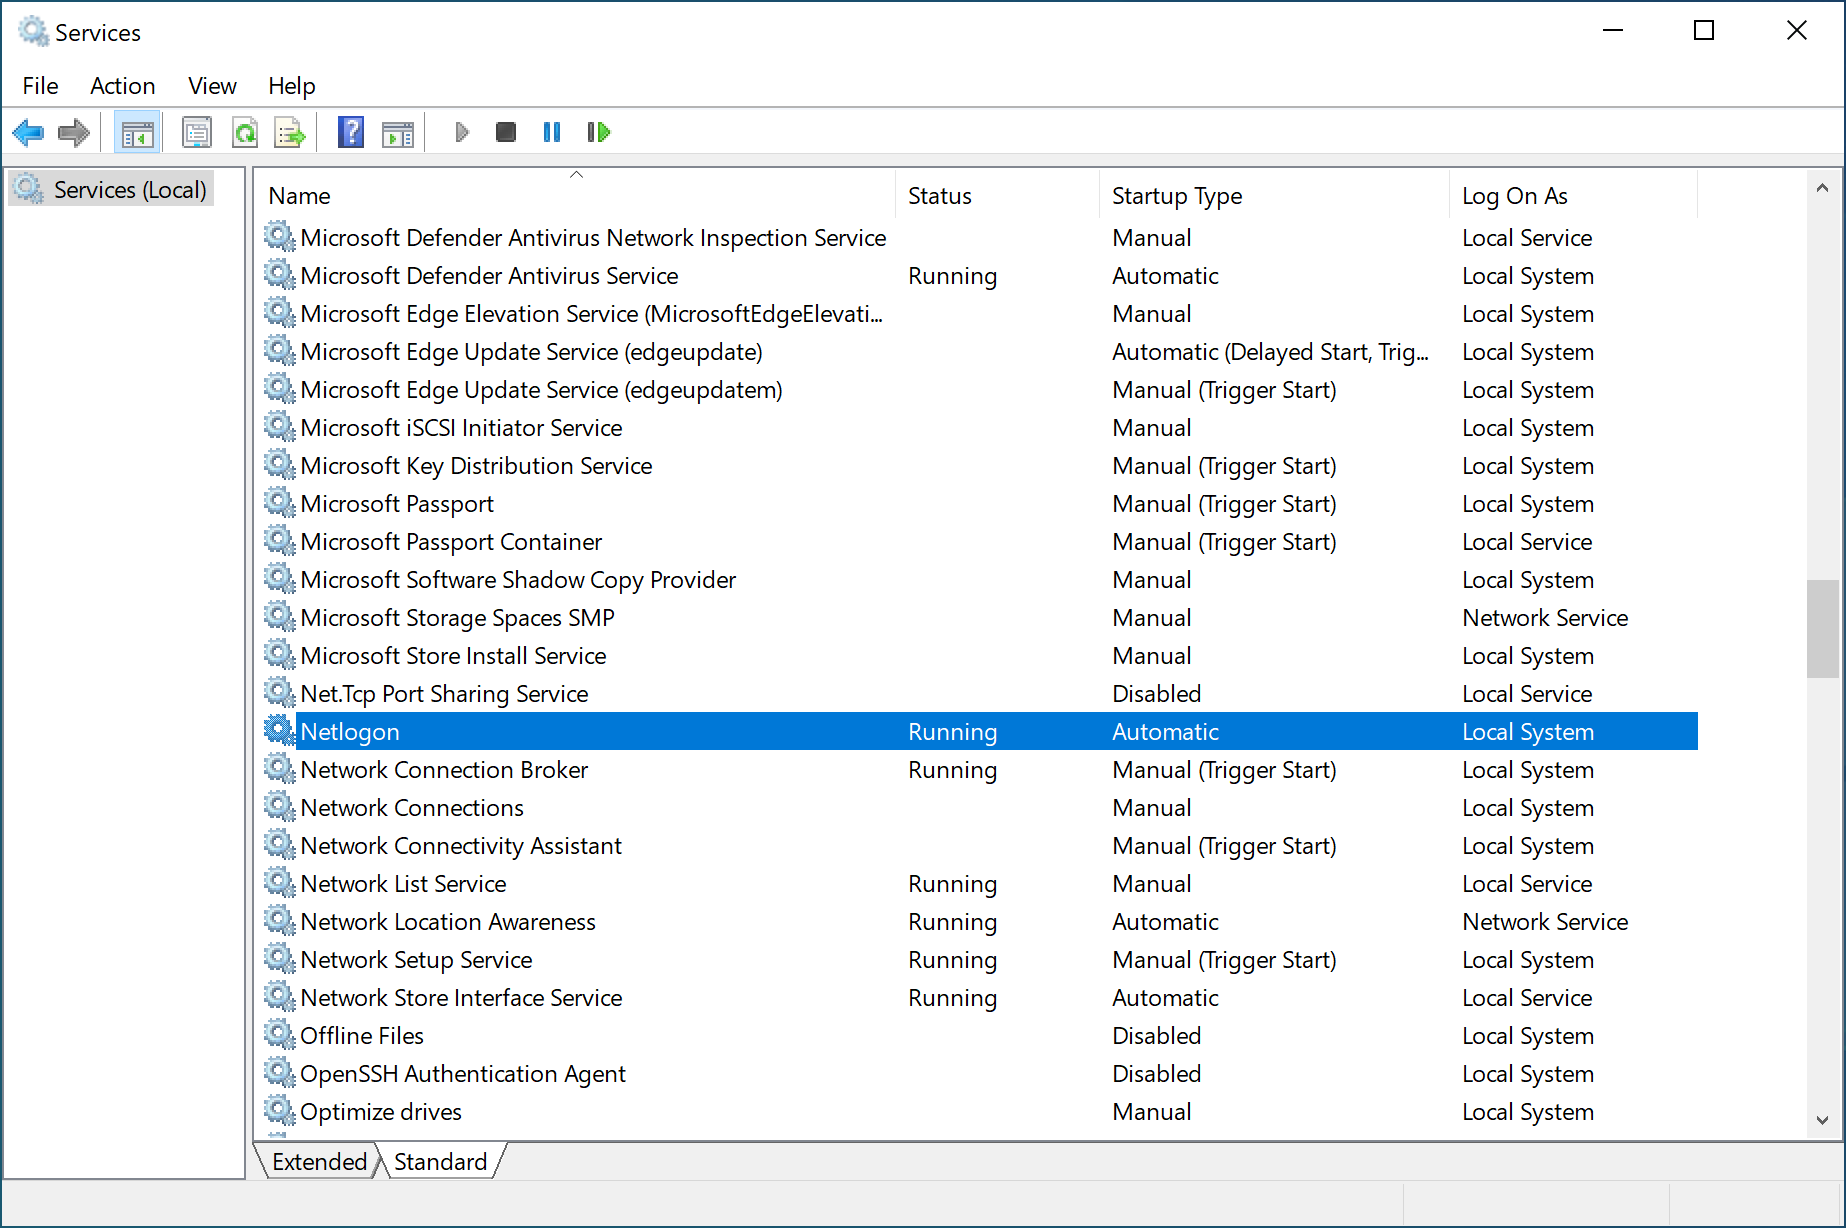This screenshot has height=1228, width=1846.
Task: Open Properties via toolbar icon
Action: tap(197, 132)
